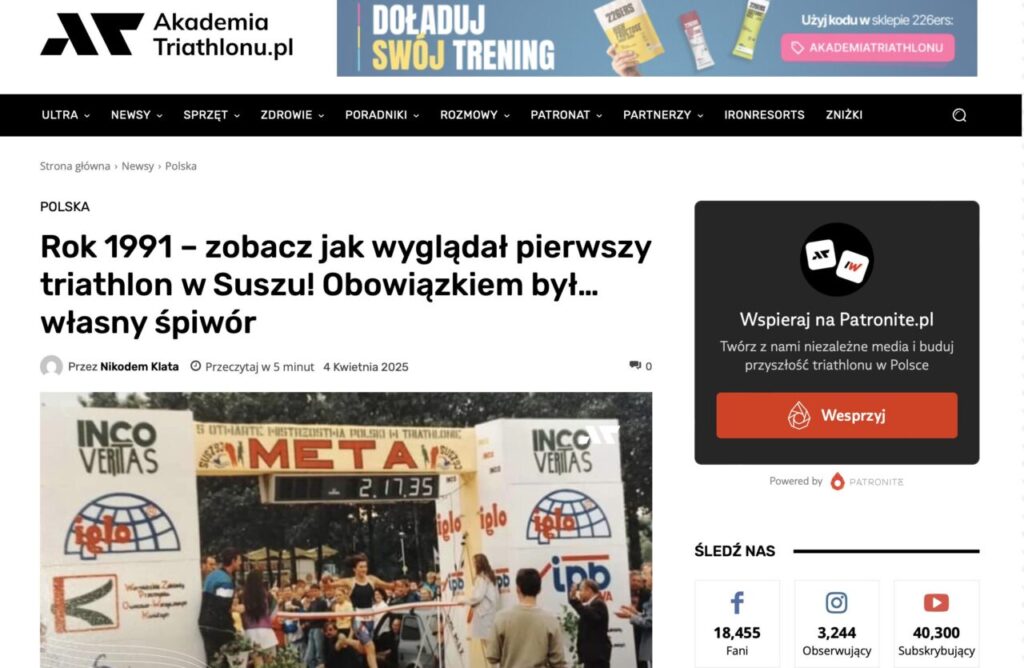
Task: Click the comments count bubble icon
Action: tap(635, 366)
